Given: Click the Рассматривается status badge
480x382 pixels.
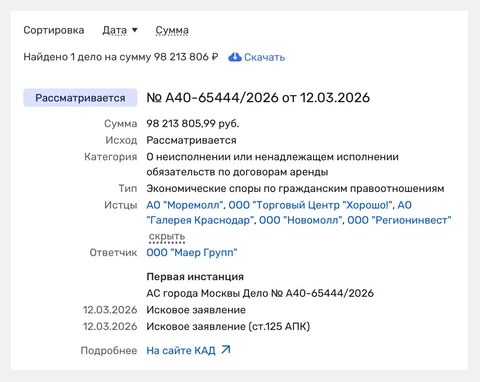Looking at the screenshot, I should click(x=80, y=98).
